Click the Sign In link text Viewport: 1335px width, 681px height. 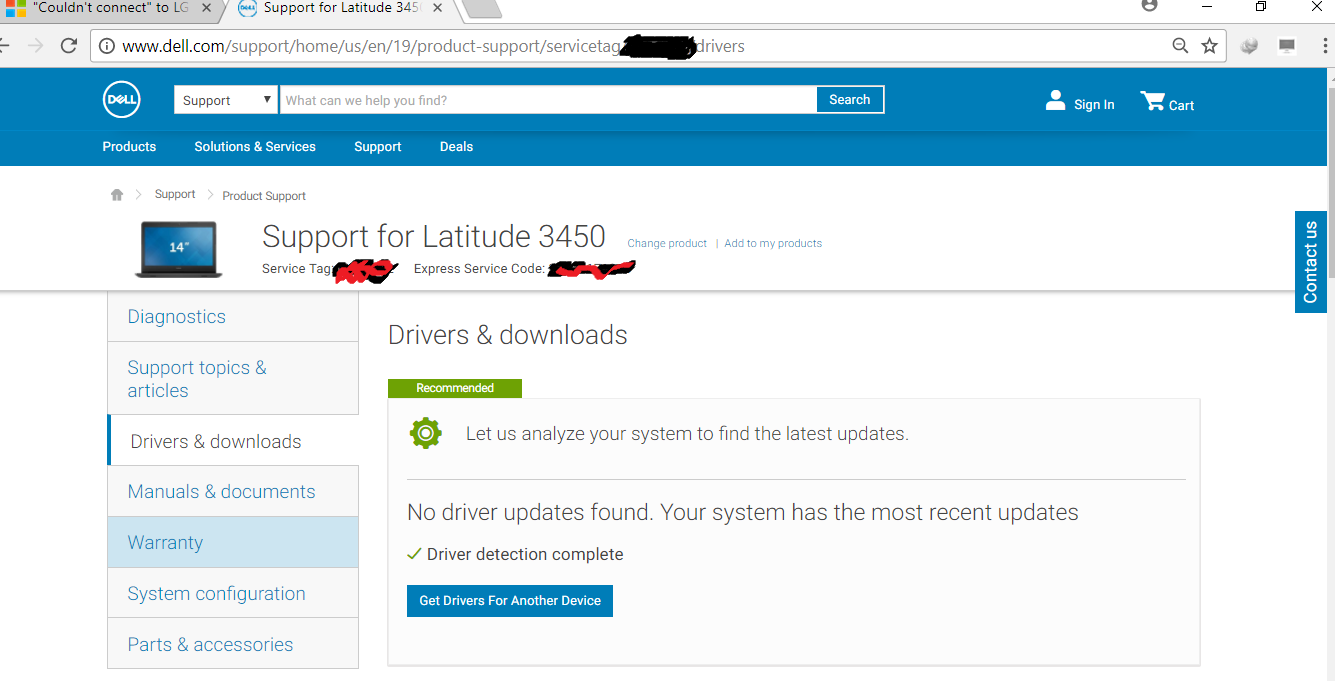coord(1094,104)
